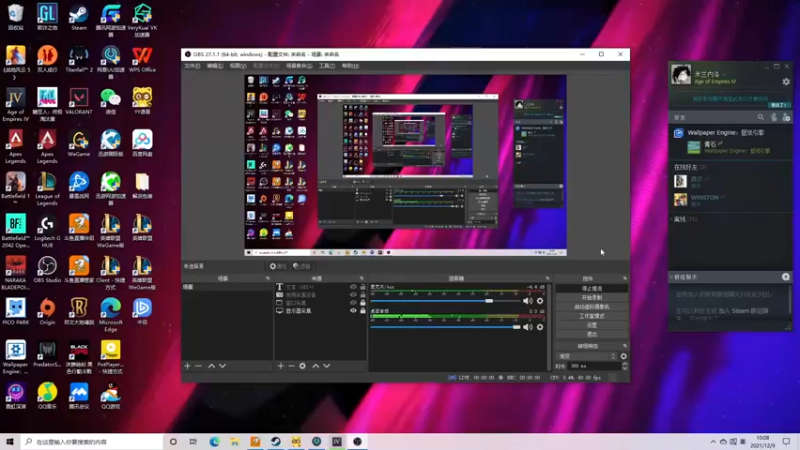
Task: Open Settings from OBS Controls panel
Action: pos(591,325)
